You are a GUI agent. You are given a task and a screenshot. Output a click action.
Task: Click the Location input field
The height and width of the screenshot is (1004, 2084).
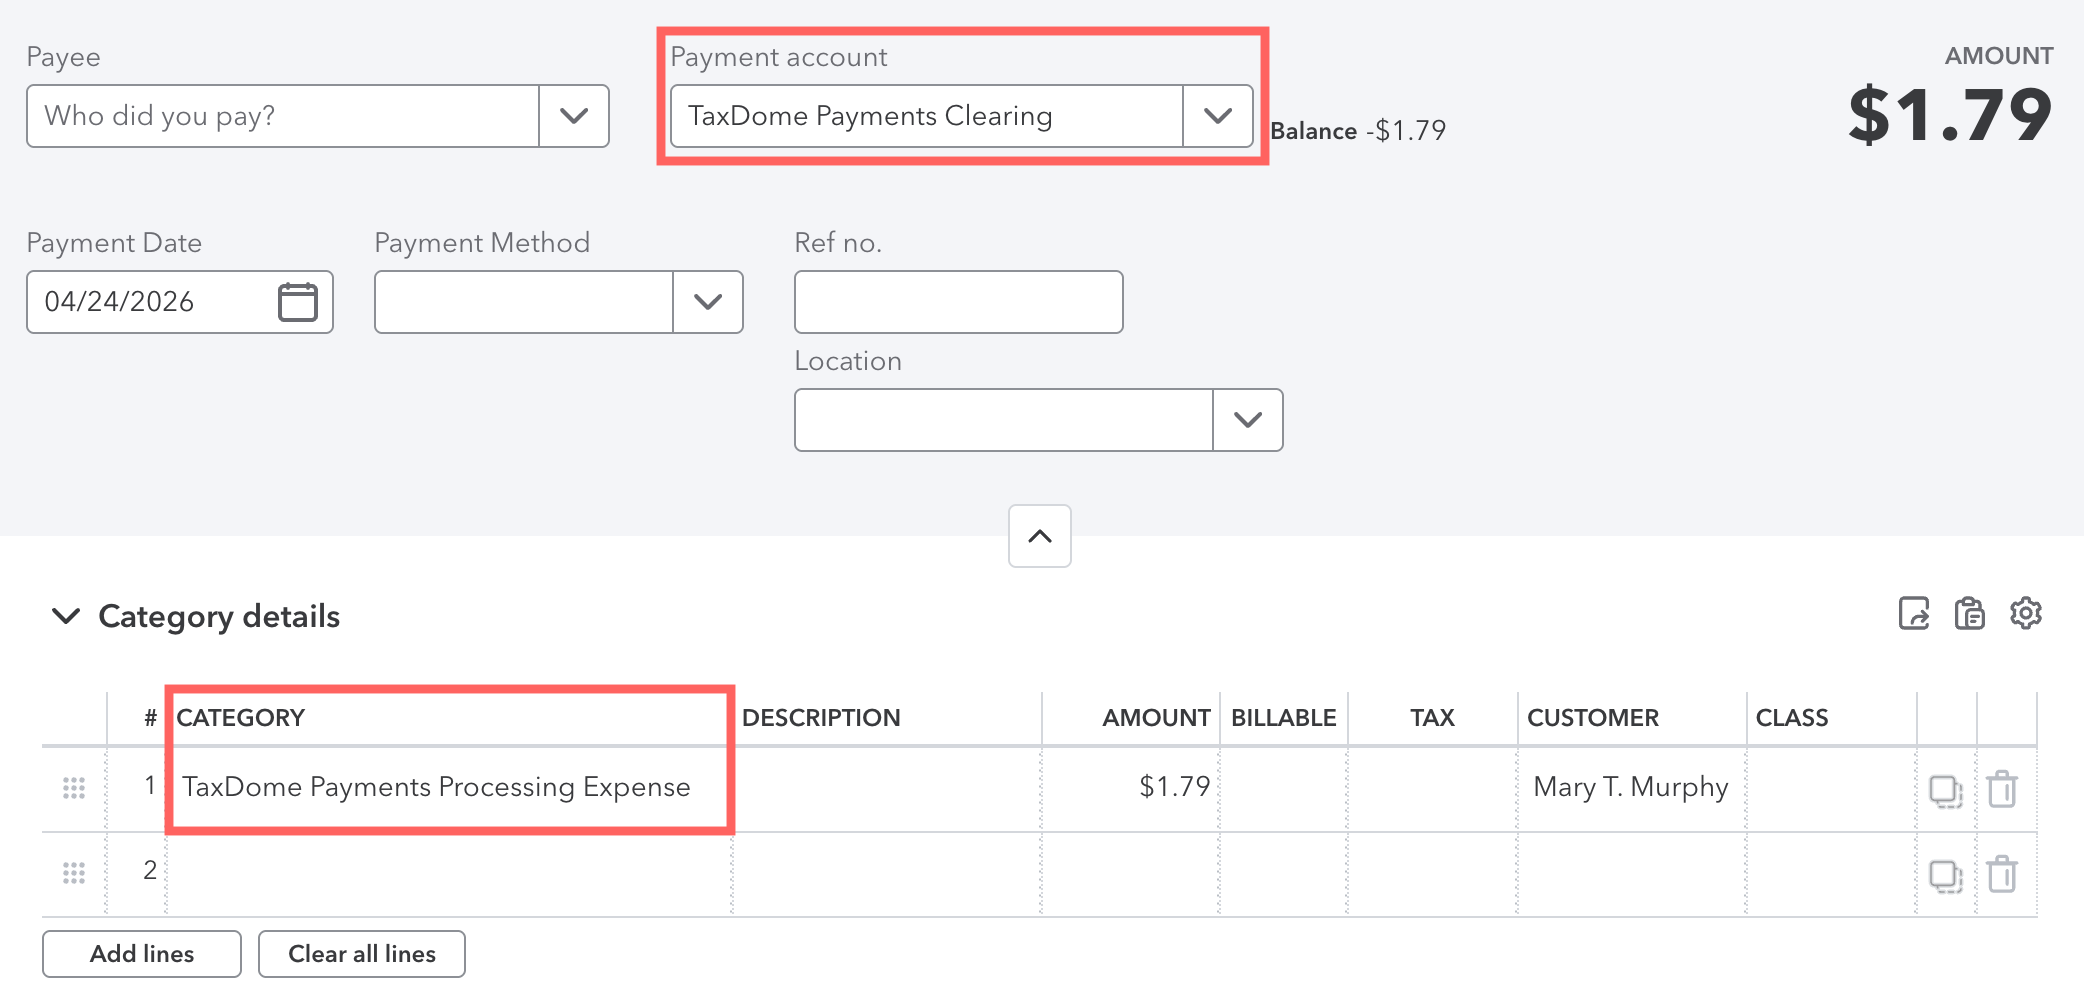tap(1004, 420)
